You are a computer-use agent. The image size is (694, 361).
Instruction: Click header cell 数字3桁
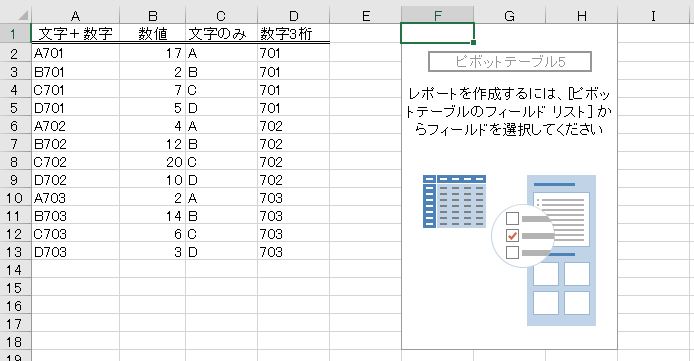coord(293,34)
